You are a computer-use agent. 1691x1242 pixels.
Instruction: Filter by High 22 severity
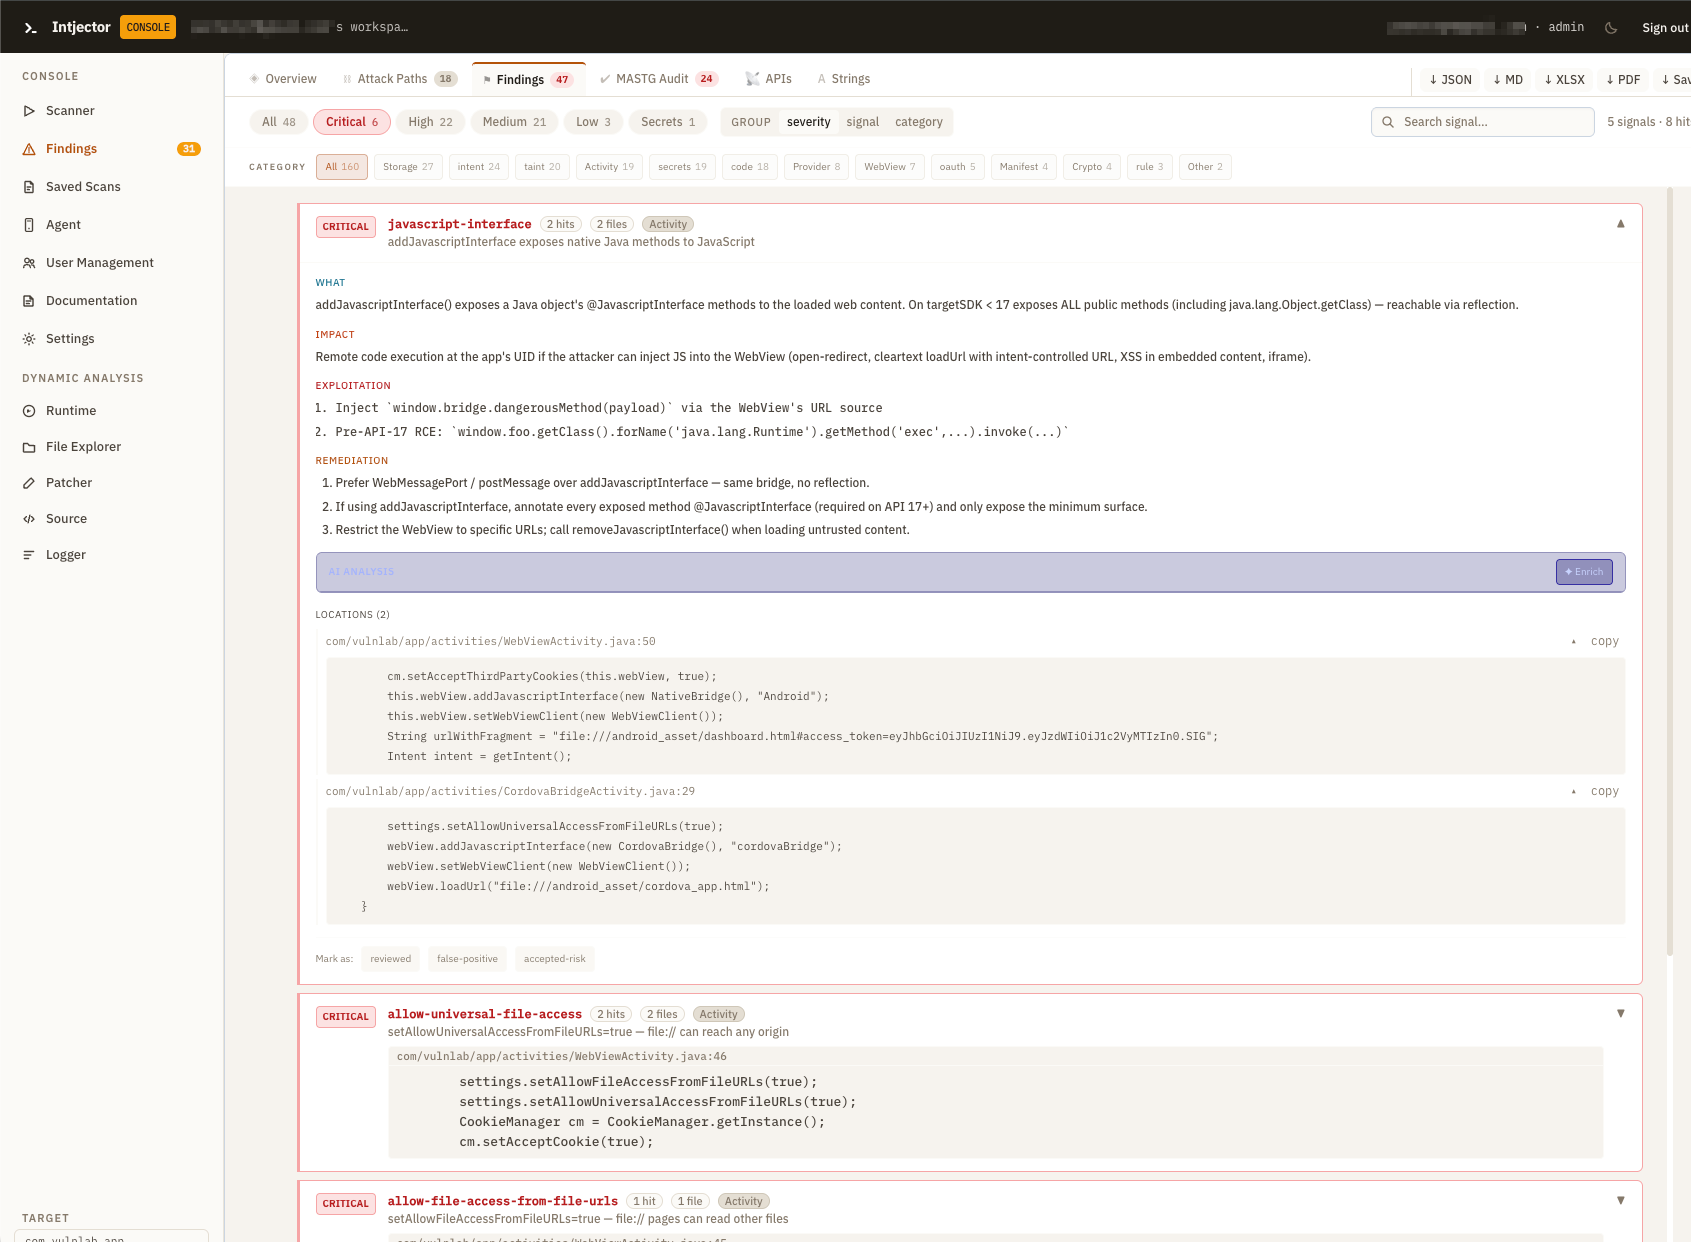click(430, 122)
